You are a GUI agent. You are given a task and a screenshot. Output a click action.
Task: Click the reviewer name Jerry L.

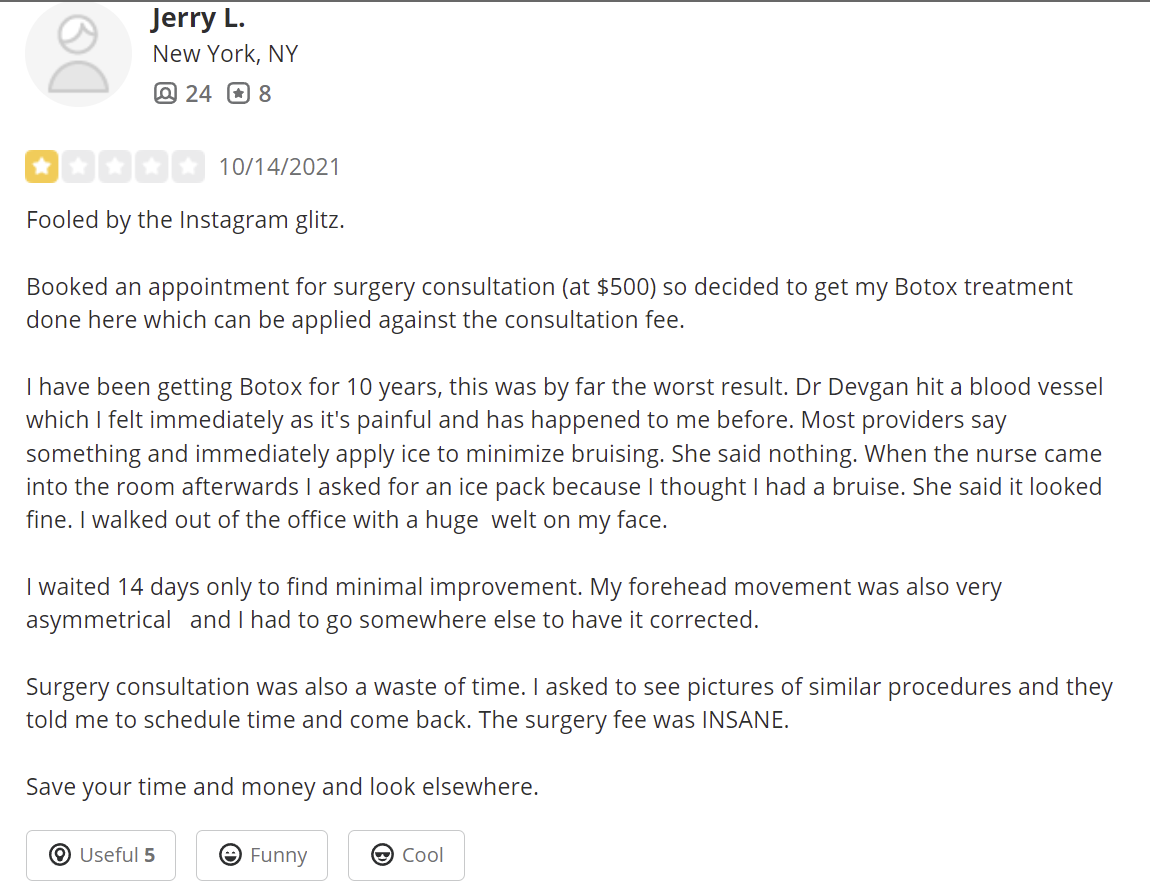pyautogui.click(x=198, y=19)
